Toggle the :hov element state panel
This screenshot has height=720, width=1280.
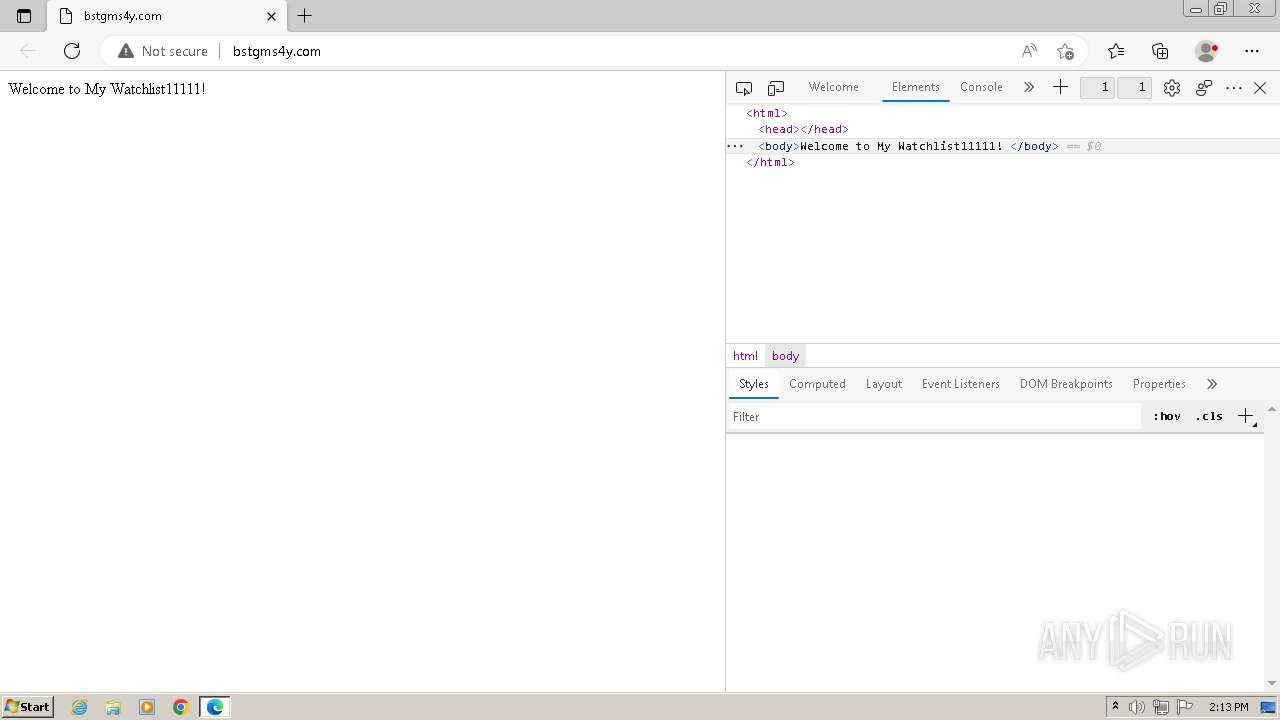click(1166, 416)
